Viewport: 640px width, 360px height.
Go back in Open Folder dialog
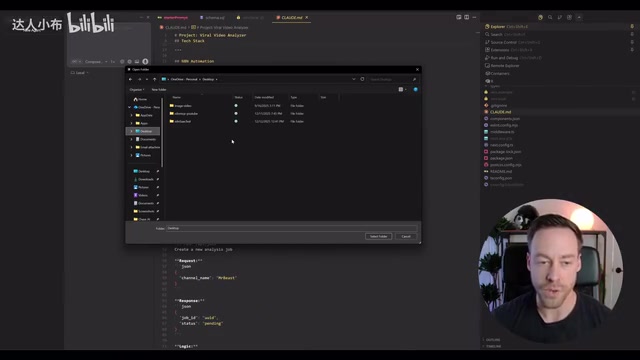point(131,79)
